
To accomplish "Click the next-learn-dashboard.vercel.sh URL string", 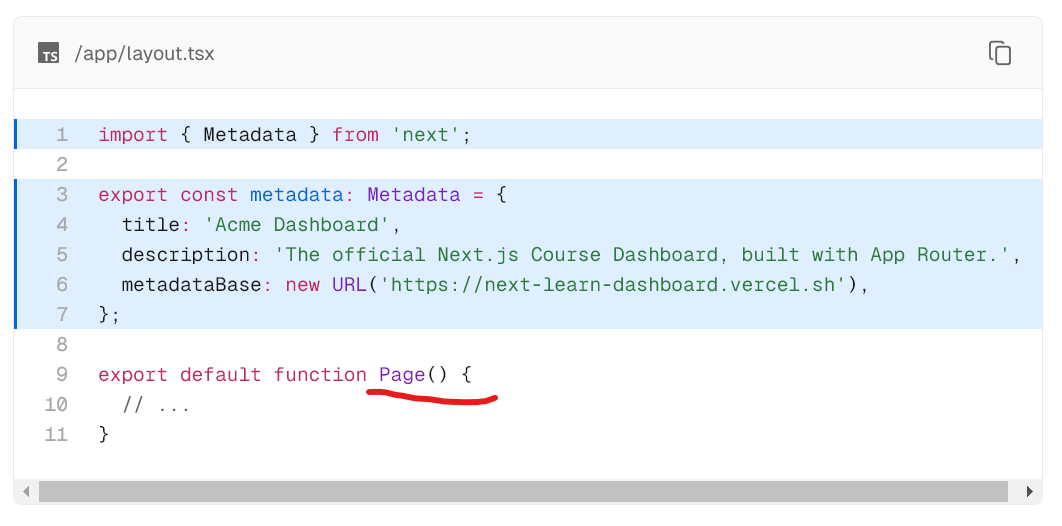I will pyautogui.click(x=612, y=284).
